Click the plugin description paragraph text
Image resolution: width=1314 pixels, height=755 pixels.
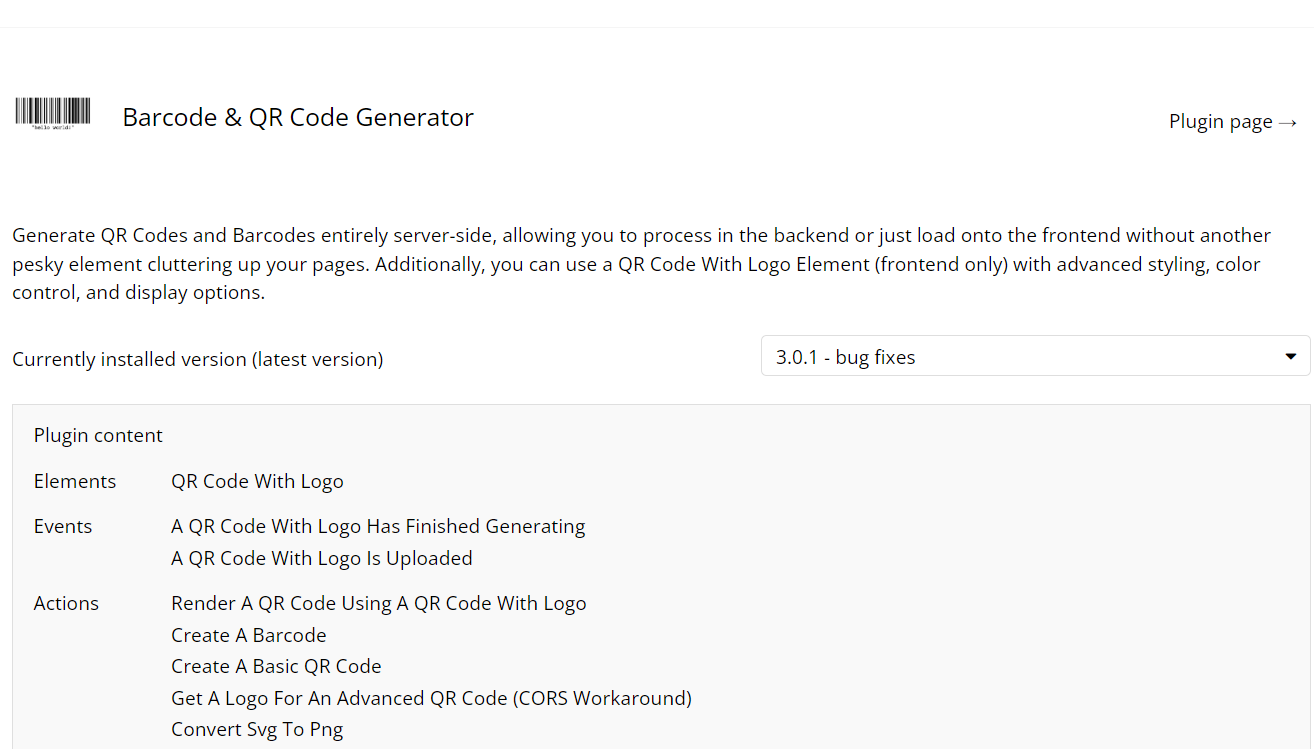coord(640,265)
